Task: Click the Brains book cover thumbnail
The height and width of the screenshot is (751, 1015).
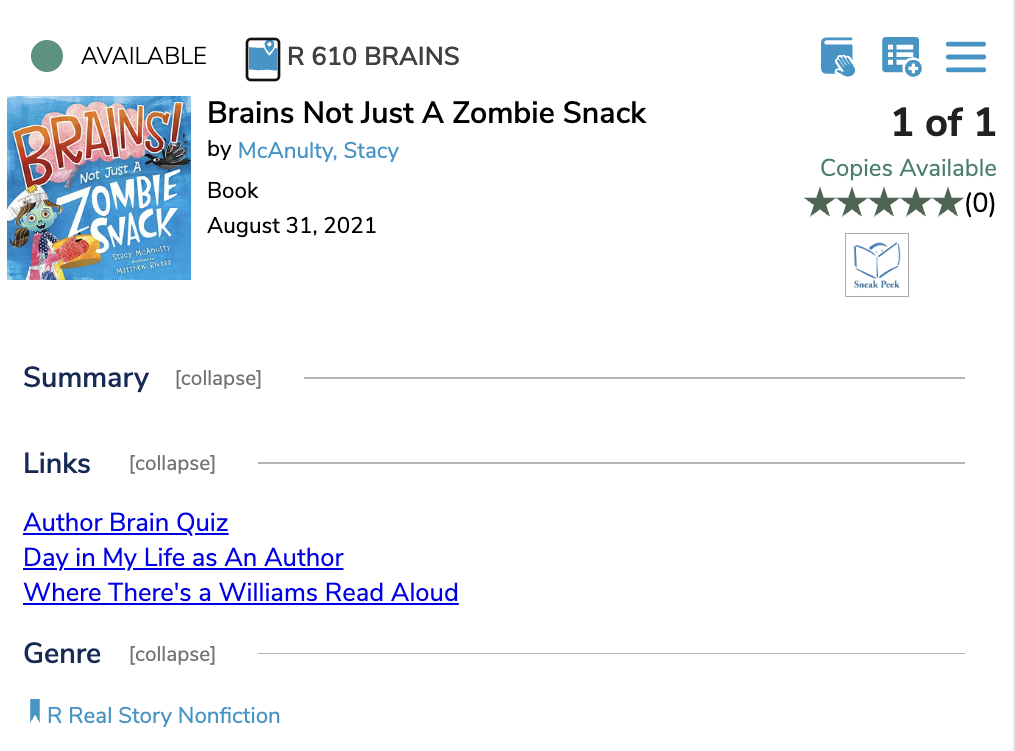Action: [99, 188]
